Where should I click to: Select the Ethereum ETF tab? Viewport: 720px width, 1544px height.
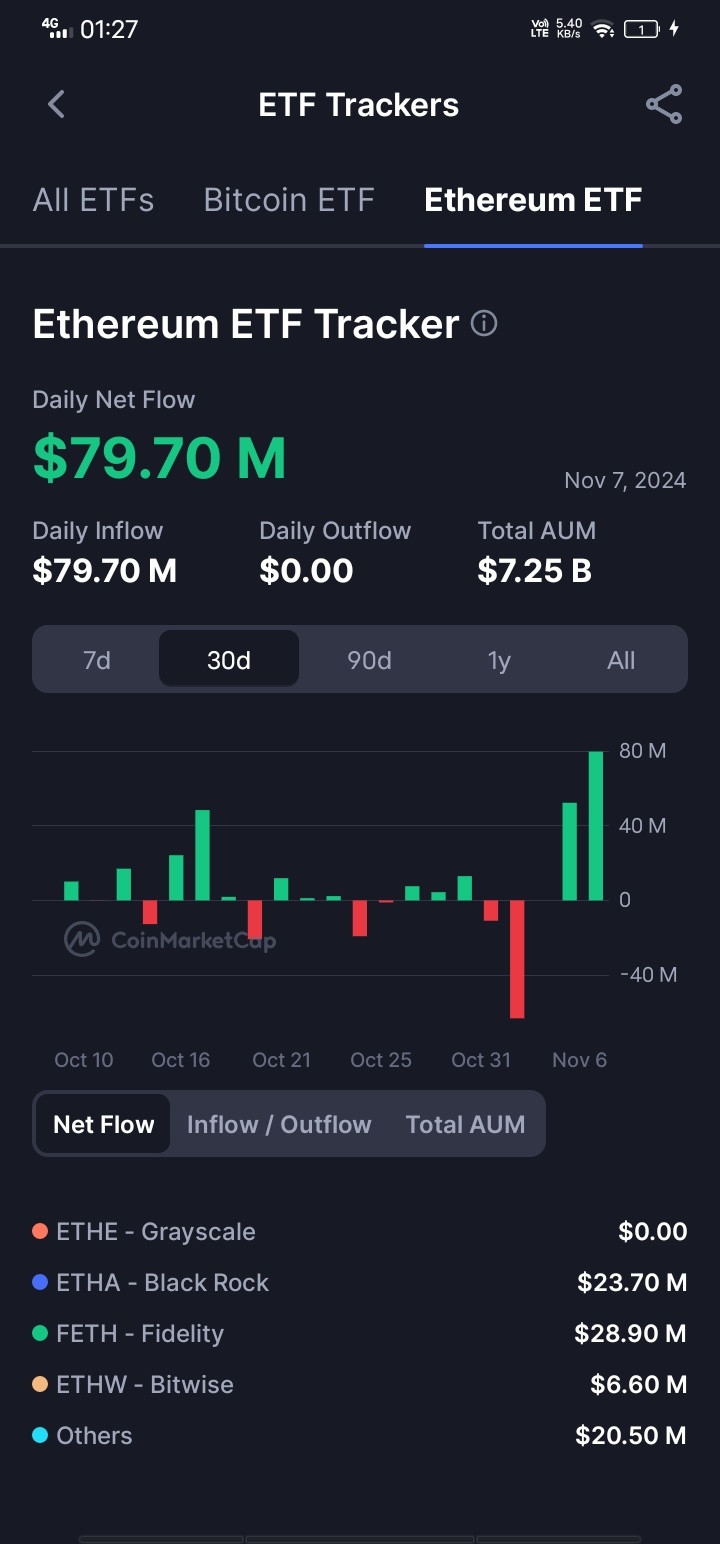click(x=533, y=199)
